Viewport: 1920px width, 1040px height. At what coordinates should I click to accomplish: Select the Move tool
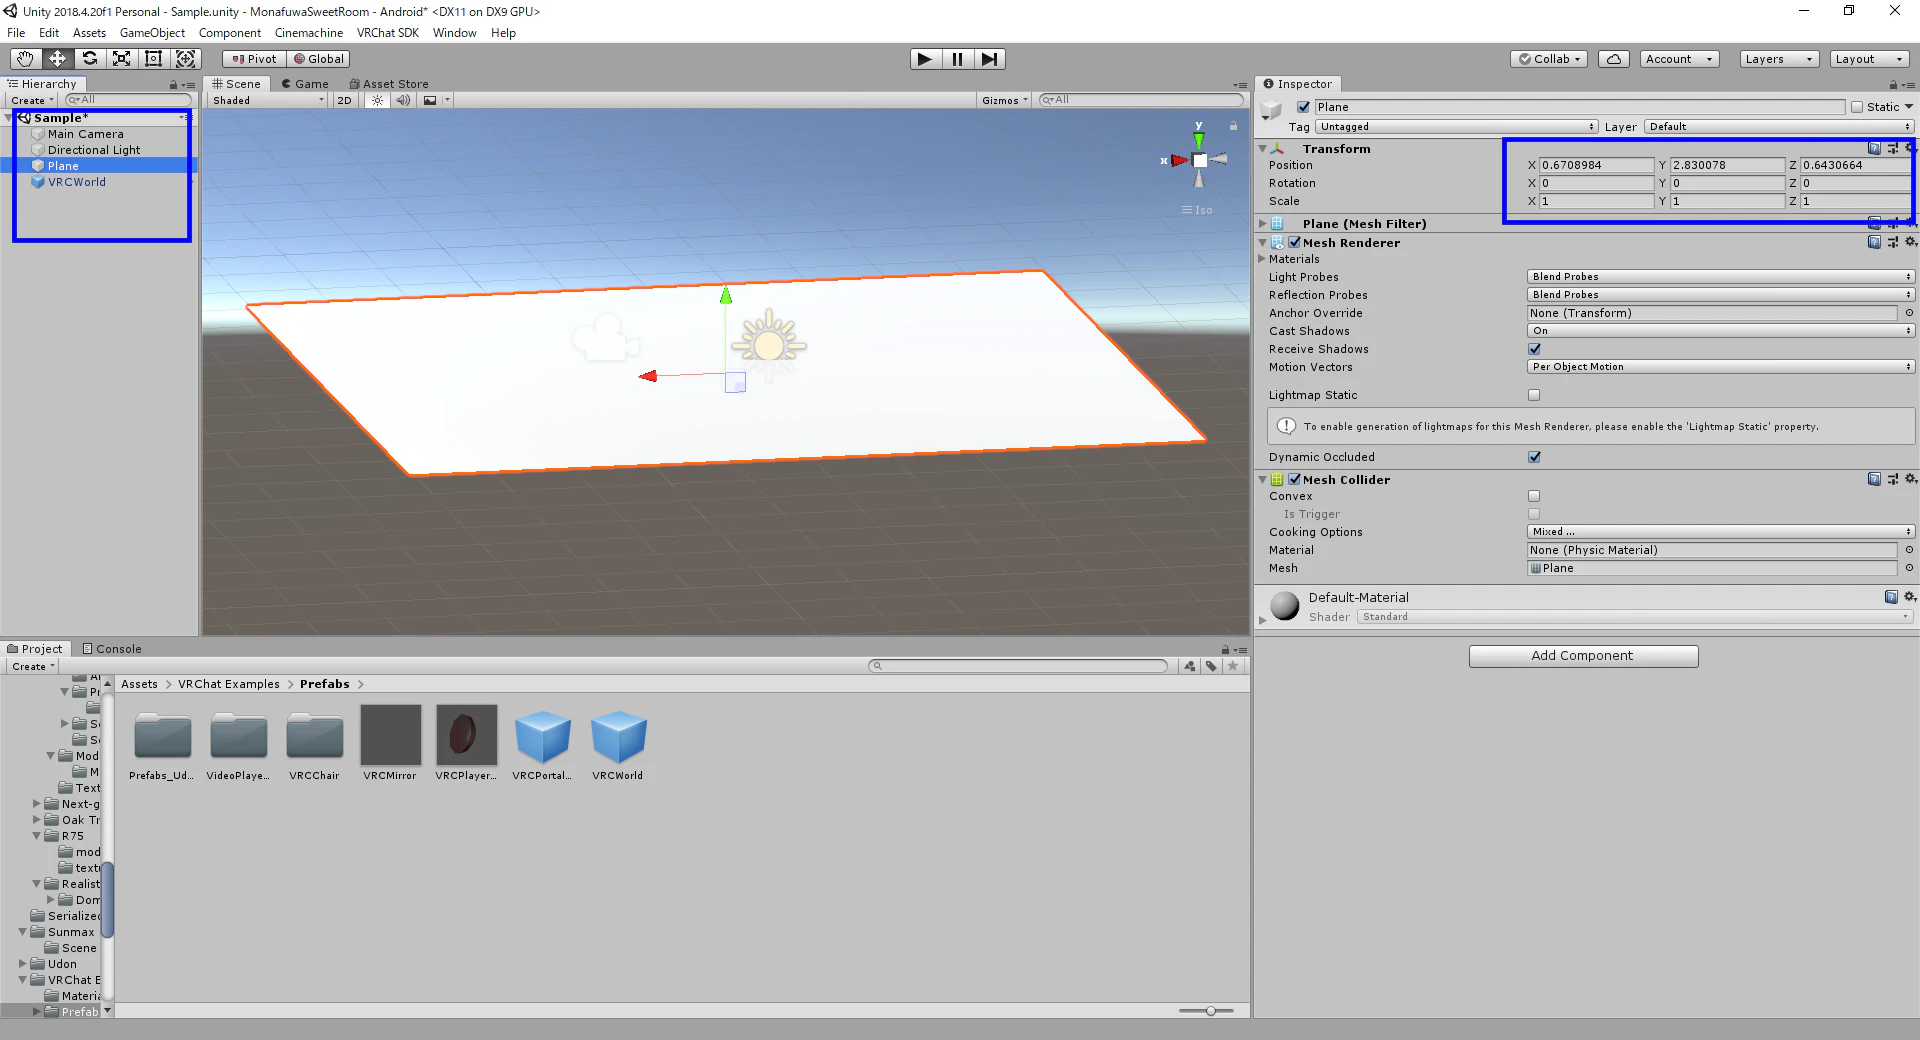point(57,59)
